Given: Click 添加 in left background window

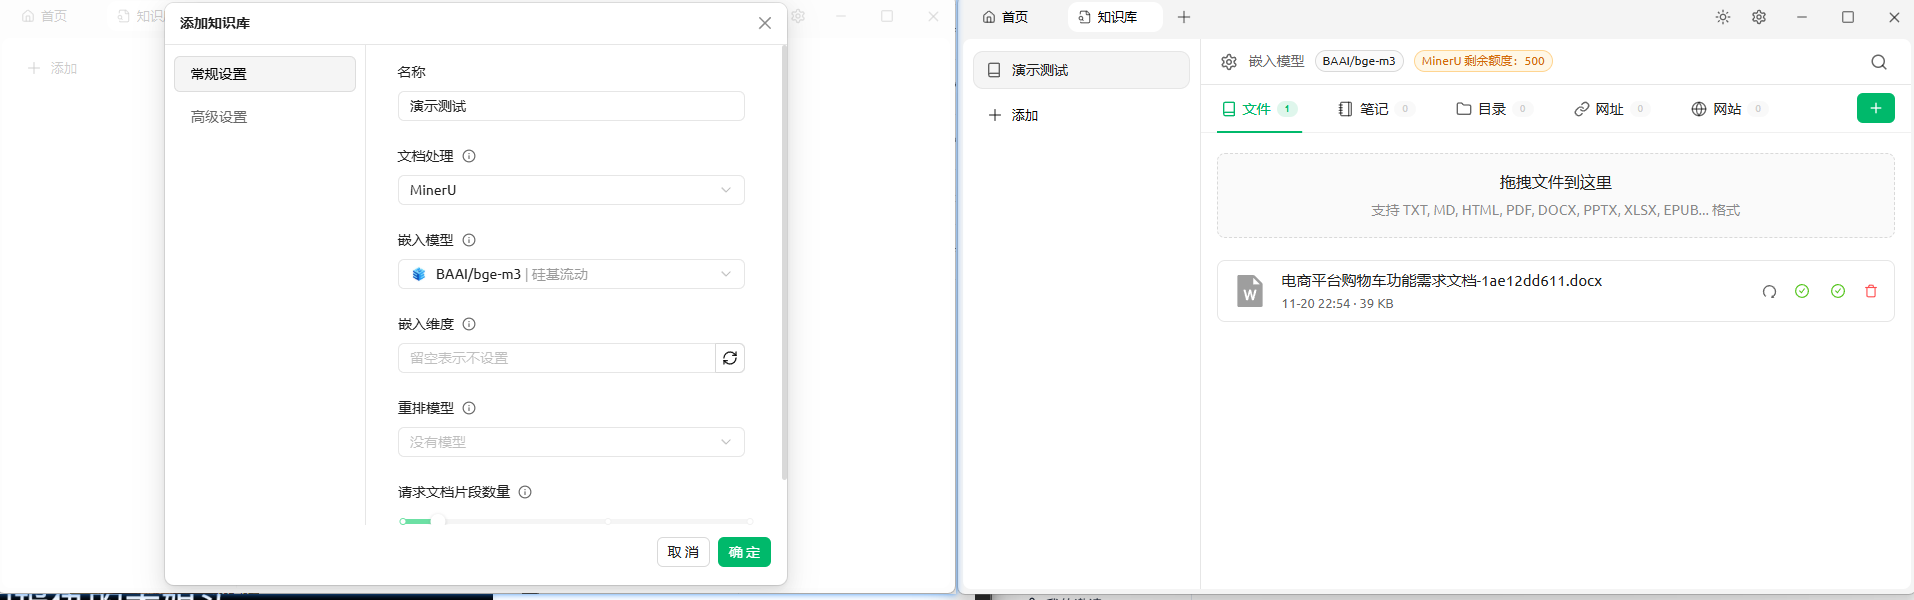Looking at the screenshot, I should click(x=53, y=68).
